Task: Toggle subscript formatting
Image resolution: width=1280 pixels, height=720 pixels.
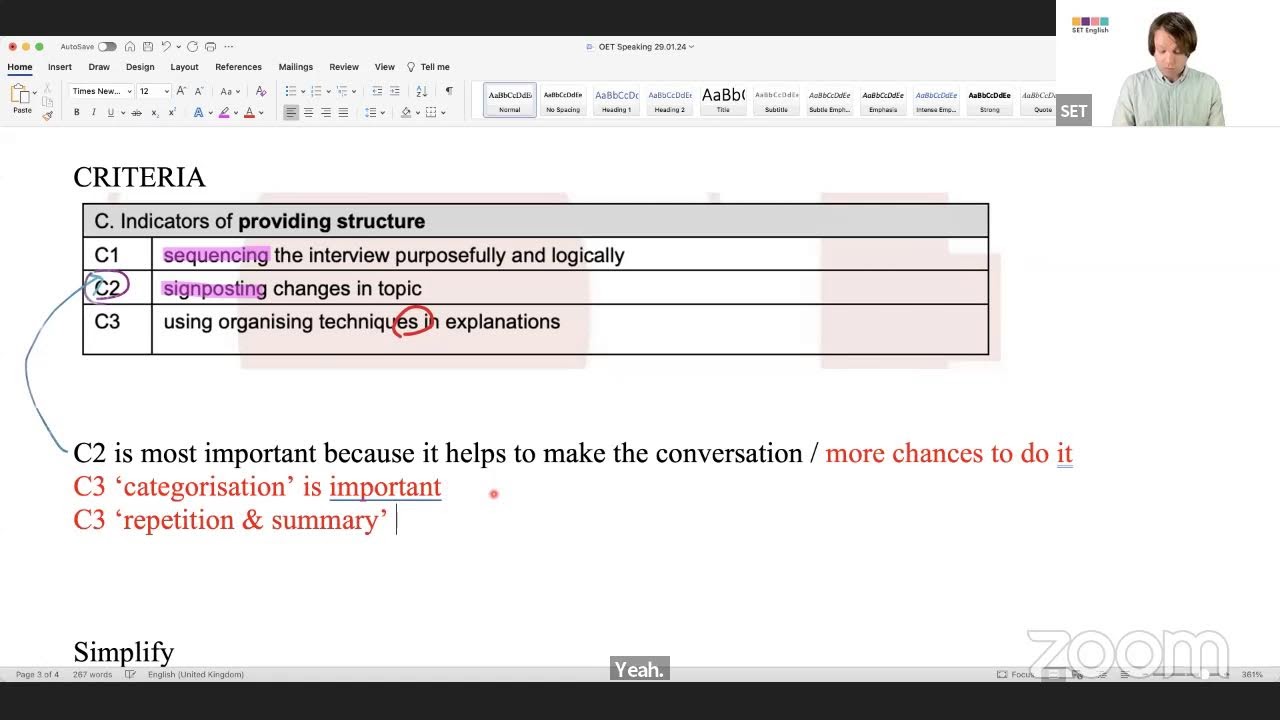Action: pos(155,113)
